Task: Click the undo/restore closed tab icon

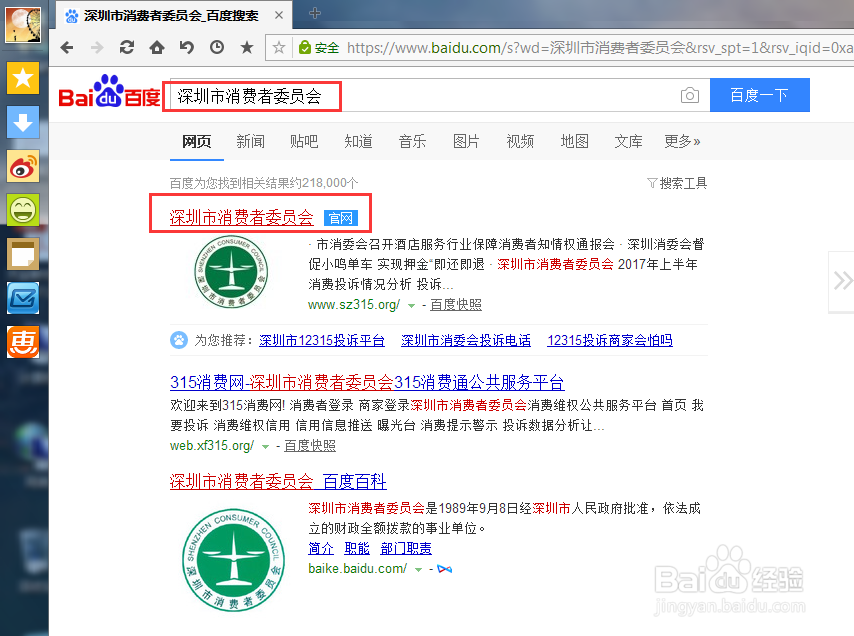Action: [187, 47]
